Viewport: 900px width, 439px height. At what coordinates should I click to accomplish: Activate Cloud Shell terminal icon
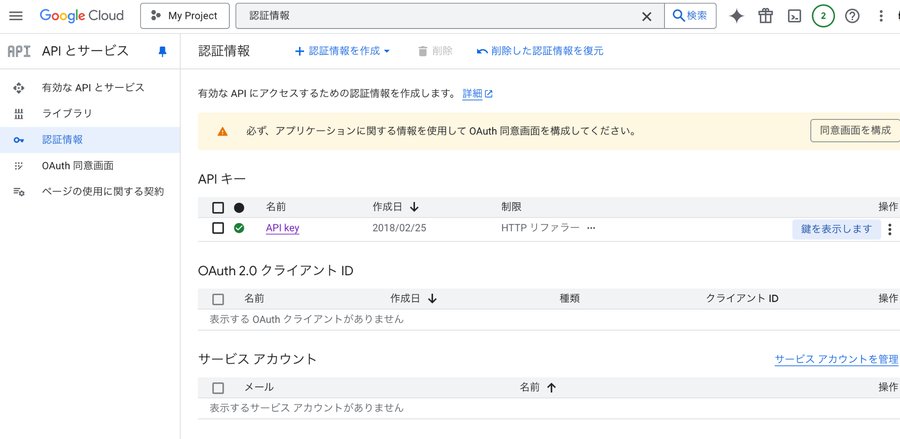794,16
